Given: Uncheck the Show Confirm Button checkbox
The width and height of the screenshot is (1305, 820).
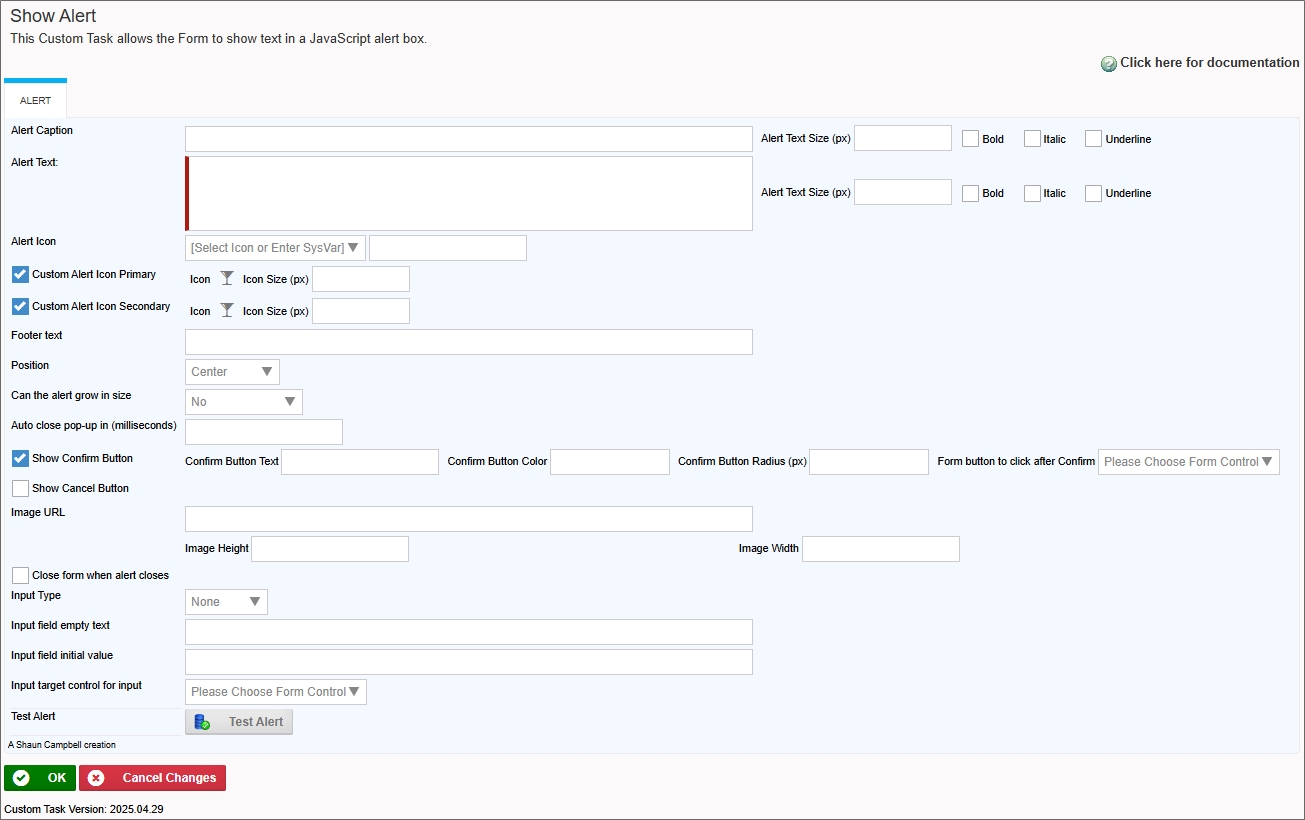Looking at the screenshot, I should (x=20, y=459).
